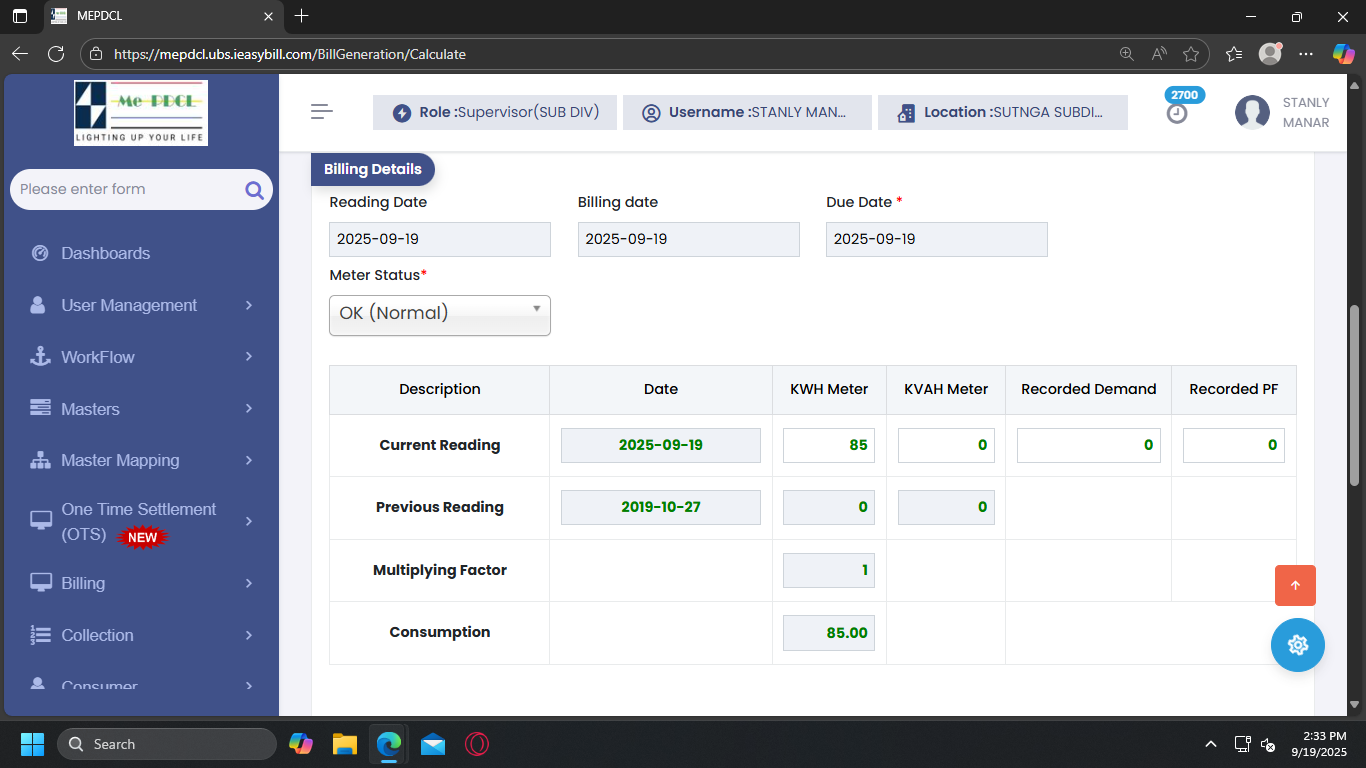Expand the User Management sidebar menu
The width and height of the screenshot is (1366, 768).
pyautogui.click(x=140, y=305)
